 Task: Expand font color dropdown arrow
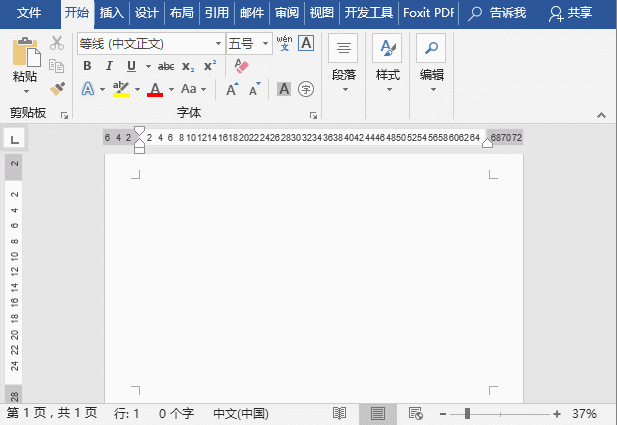coord(171,89)
